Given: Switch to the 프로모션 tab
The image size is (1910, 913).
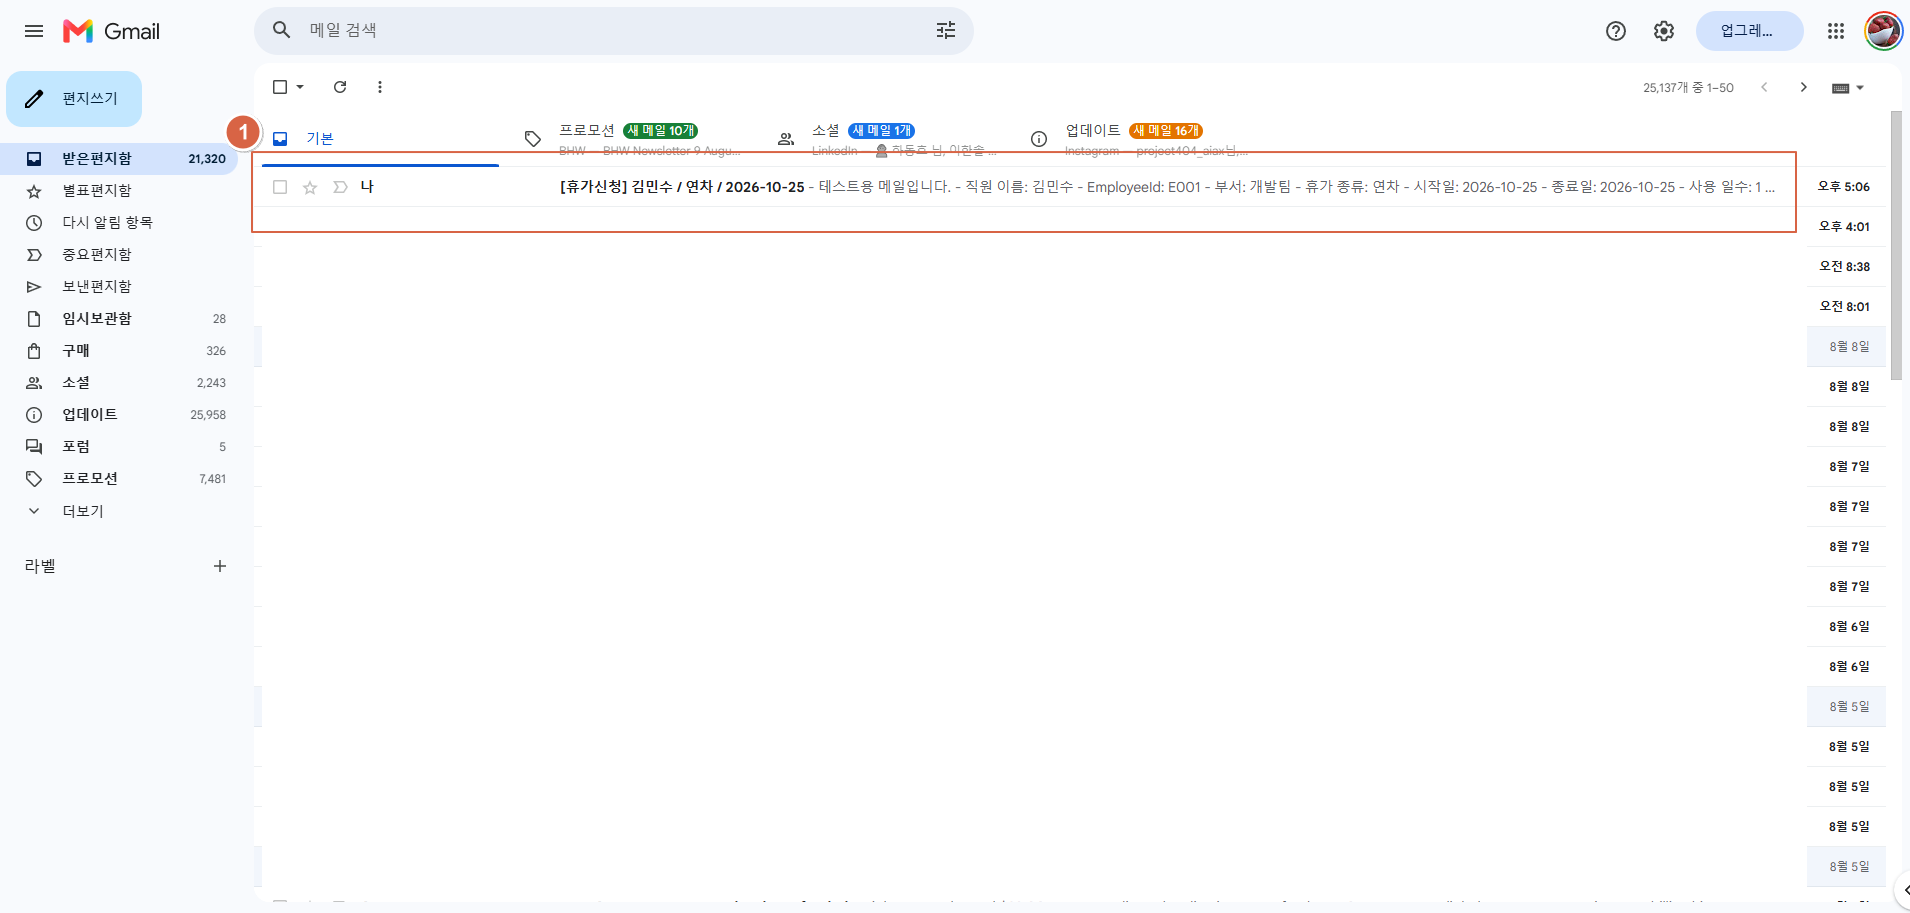Looking at the screenshot, I should tap(633, 139).
